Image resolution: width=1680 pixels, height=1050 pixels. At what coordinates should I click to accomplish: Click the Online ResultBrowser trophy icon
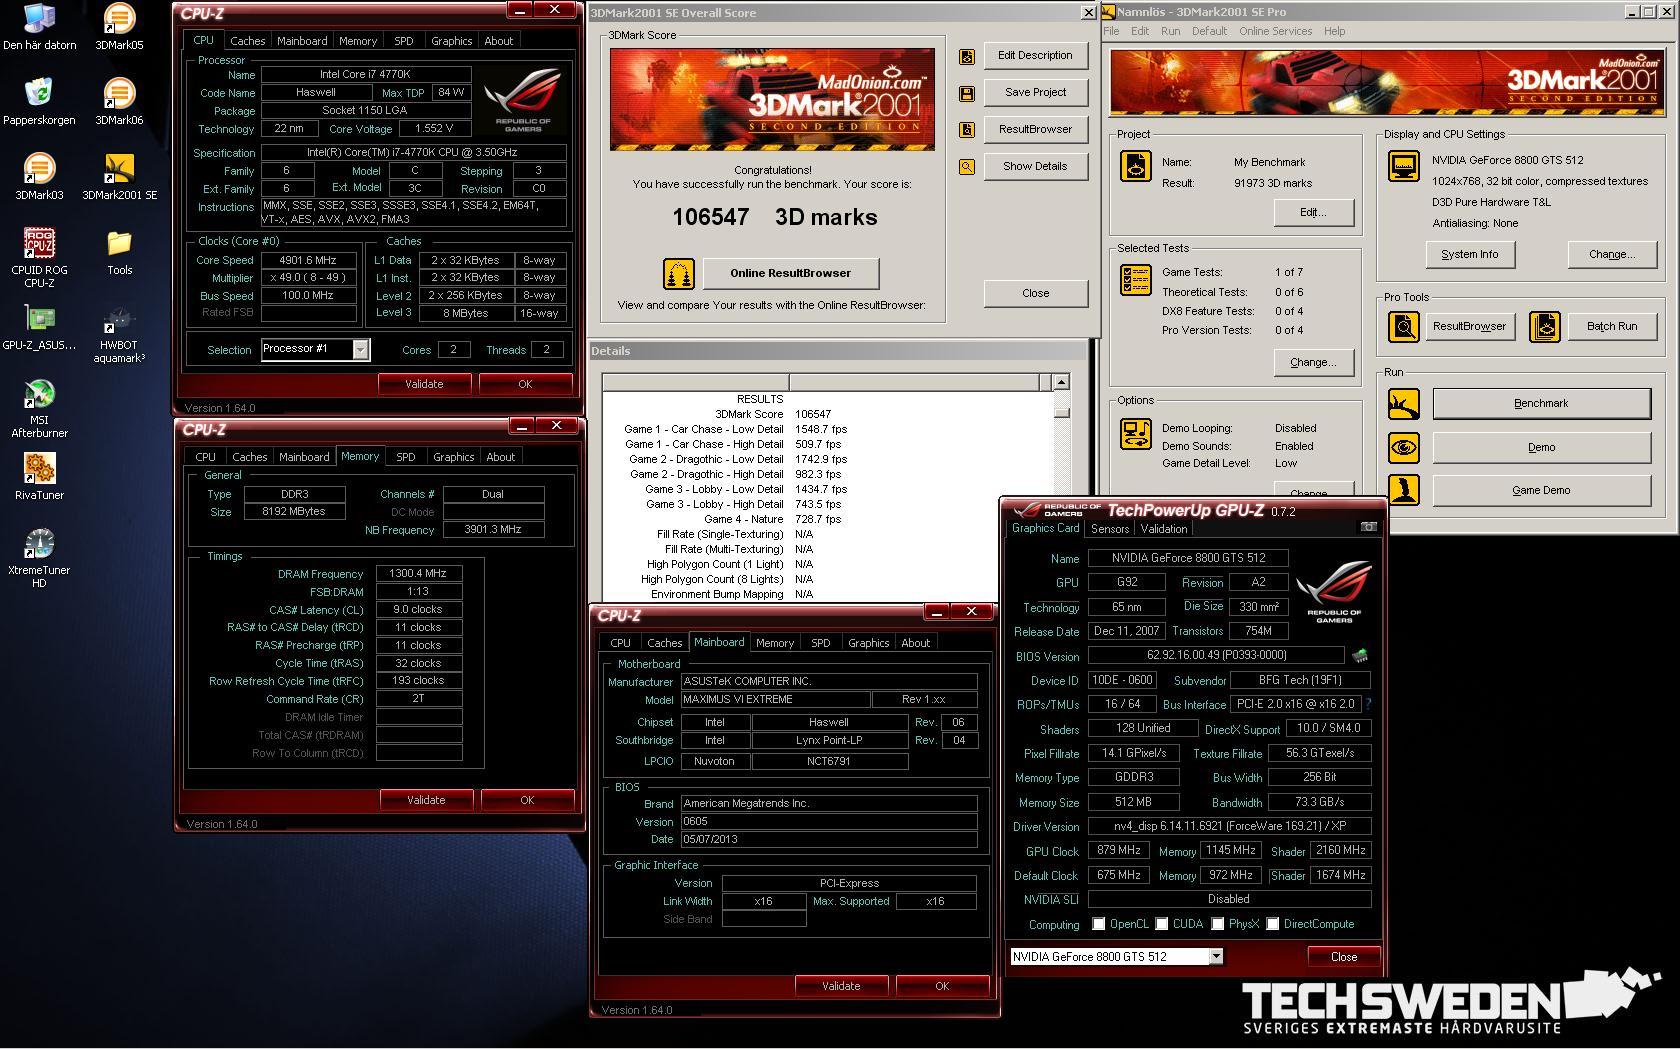pyautogui.click(x=679, y=273)
